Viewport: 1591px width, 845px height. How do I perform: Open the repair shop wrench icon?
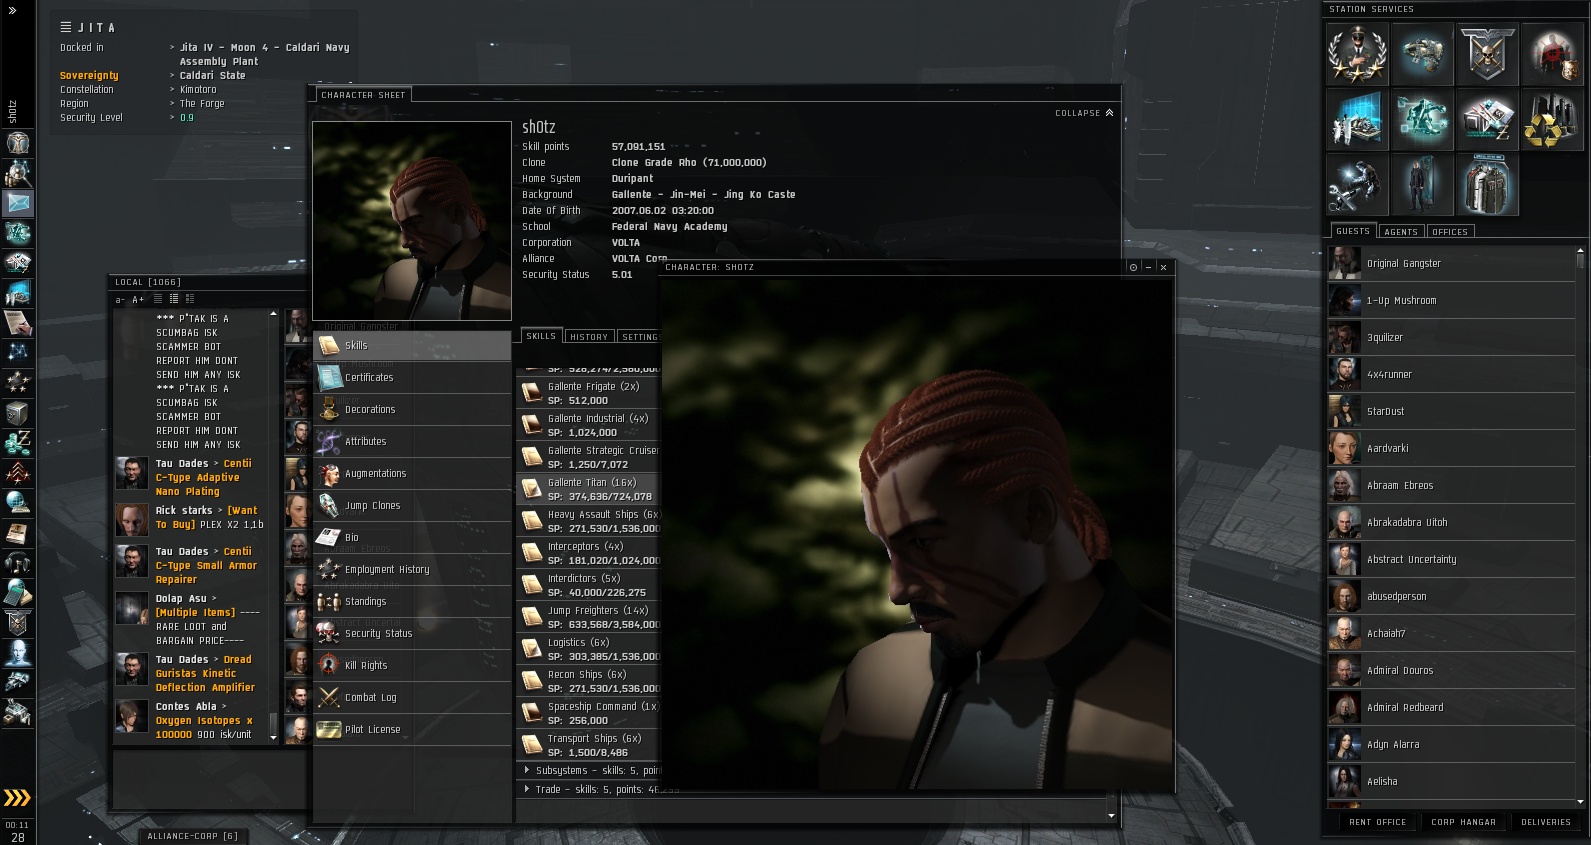[1357, 184]
